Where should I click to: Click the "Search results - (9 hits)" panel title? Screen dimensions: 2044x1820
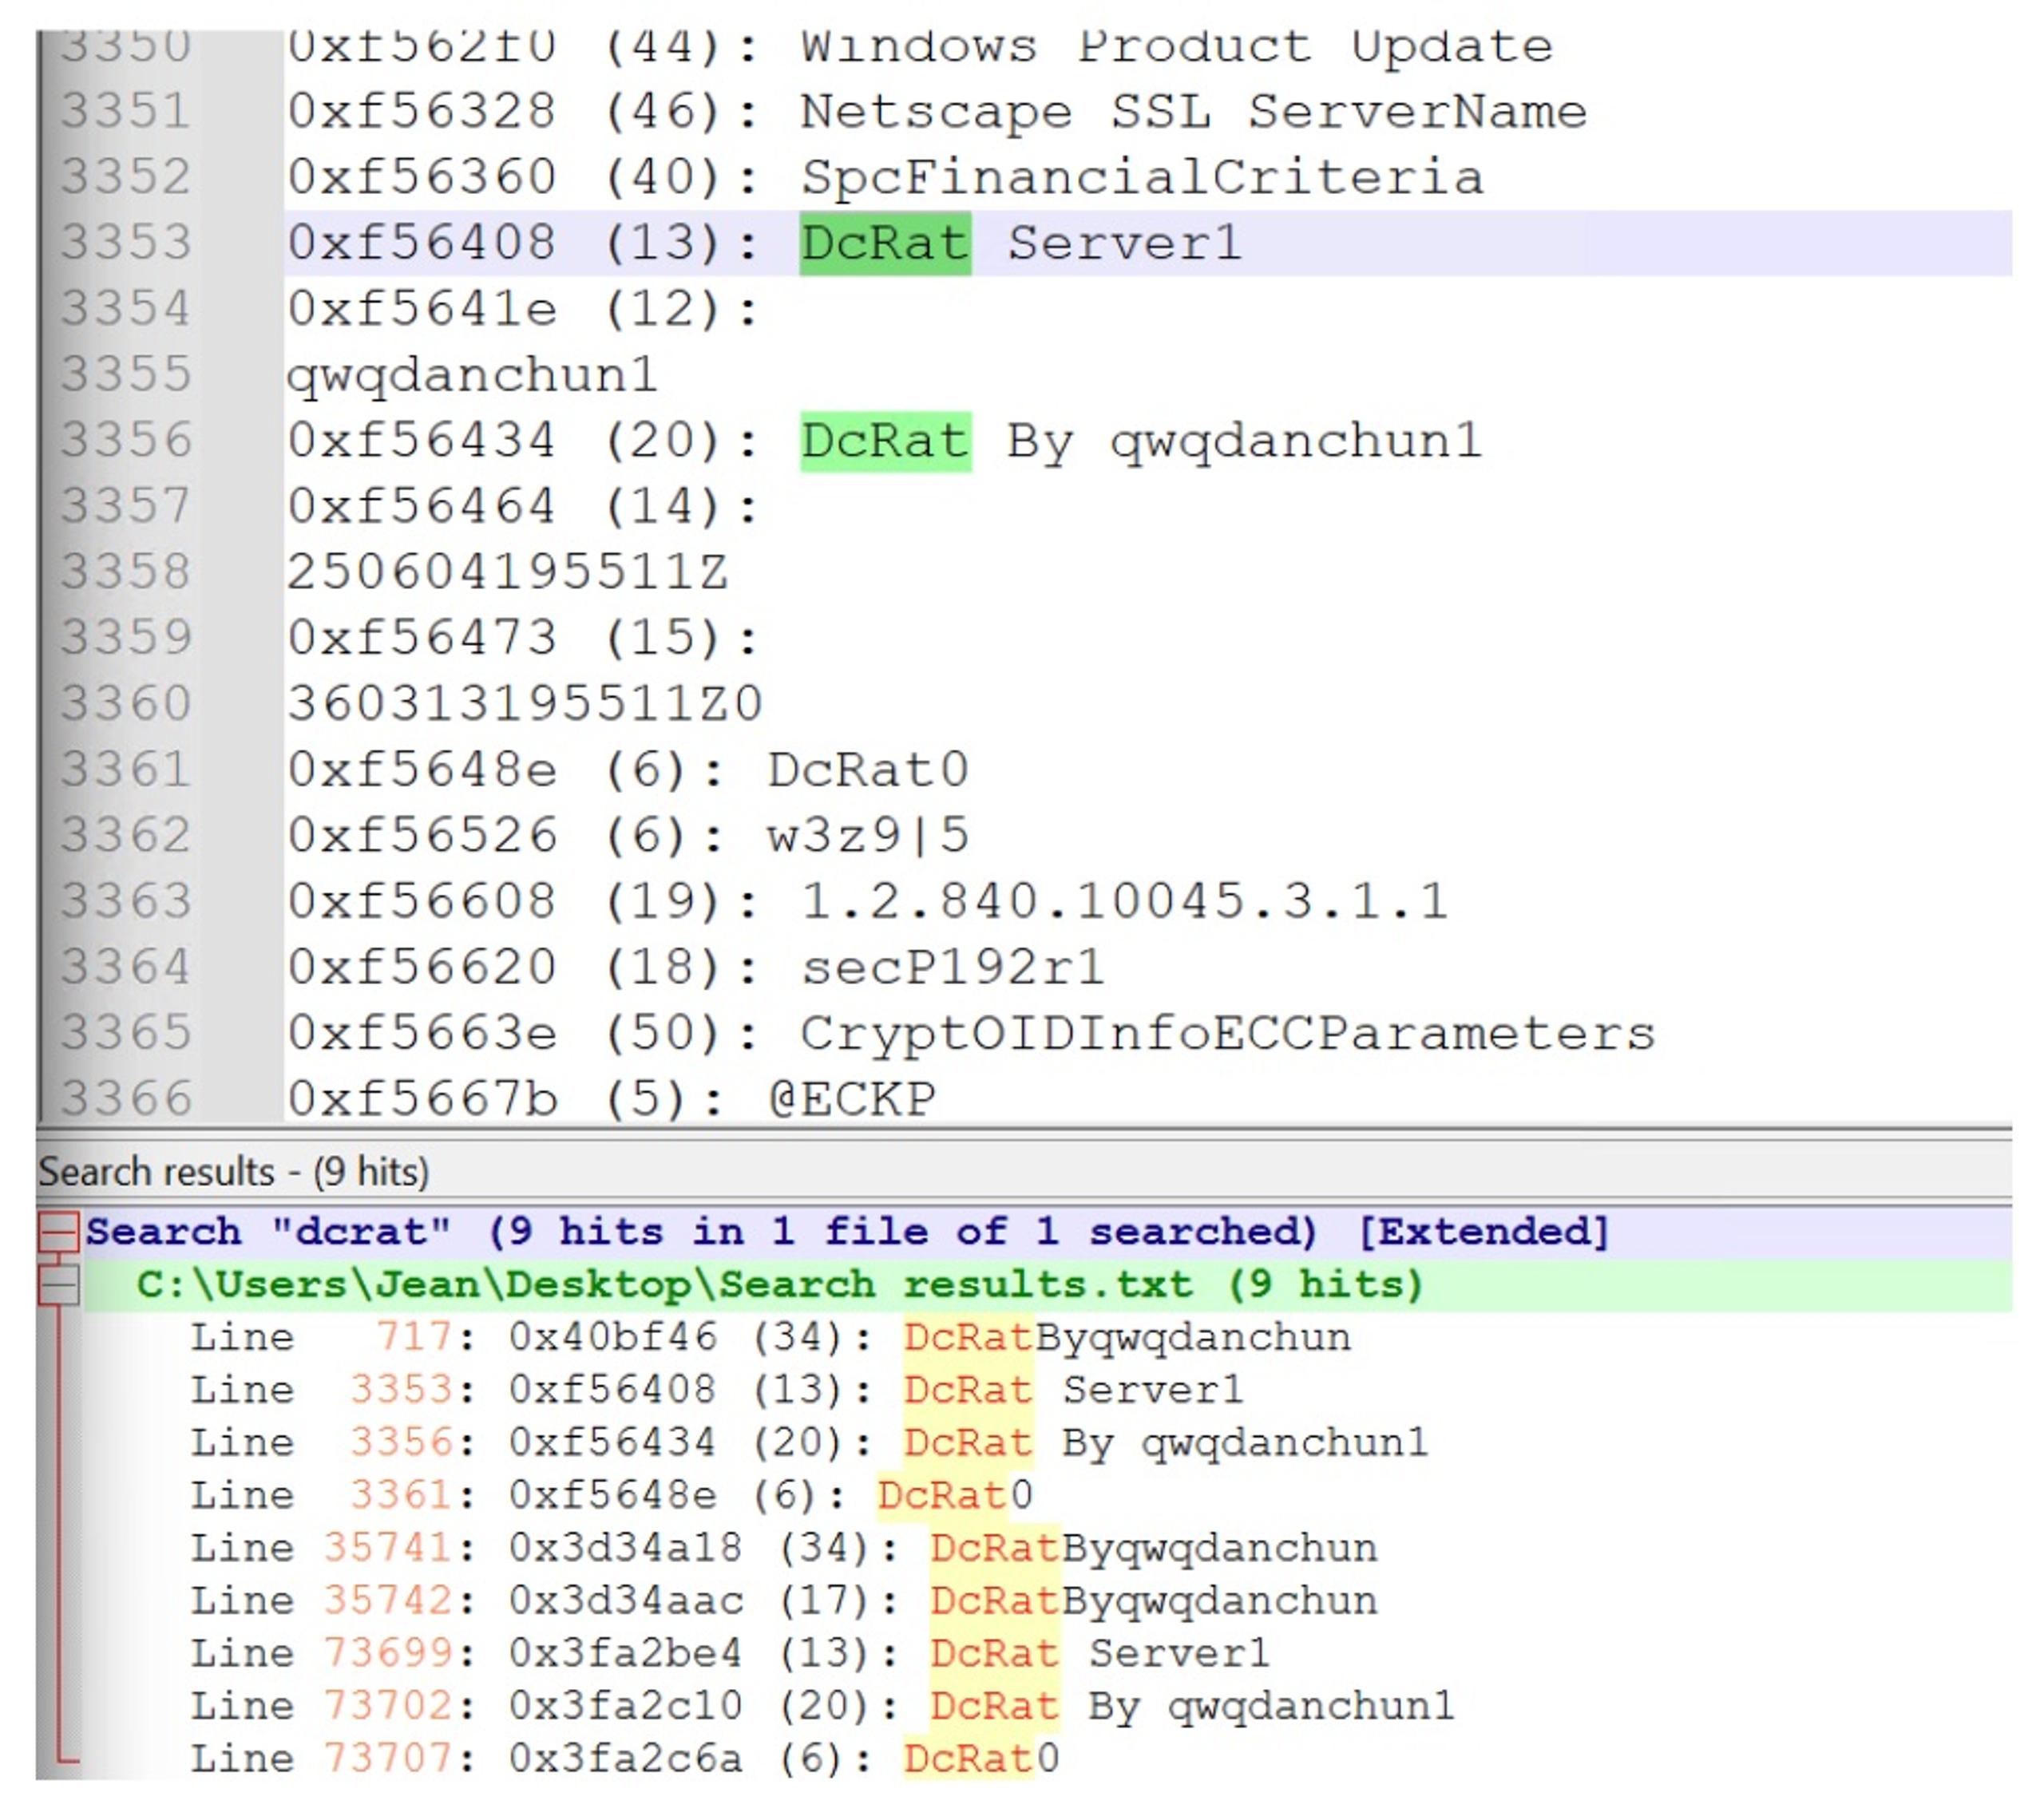(234, 1172)
